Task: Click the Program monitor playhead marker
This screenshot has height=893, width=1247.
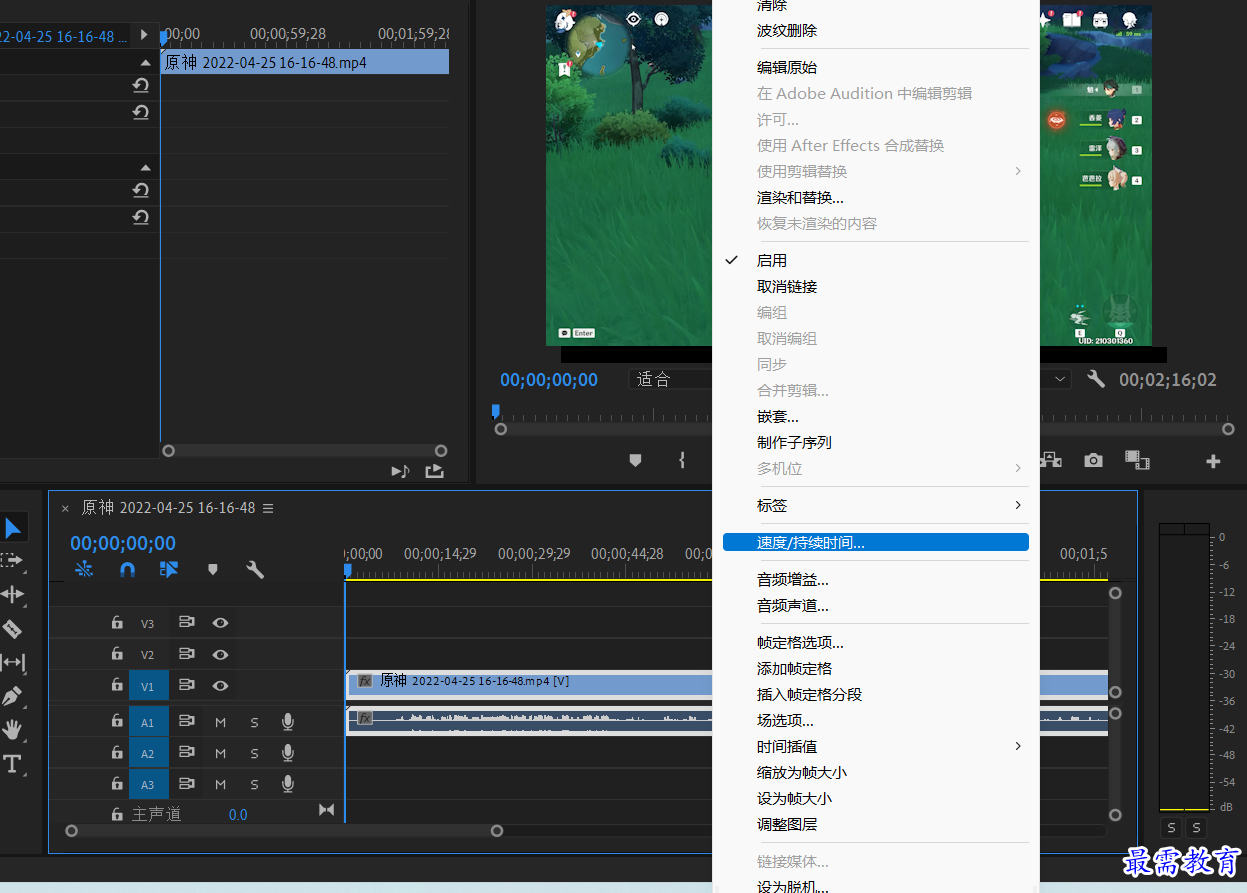Action: 495,411
